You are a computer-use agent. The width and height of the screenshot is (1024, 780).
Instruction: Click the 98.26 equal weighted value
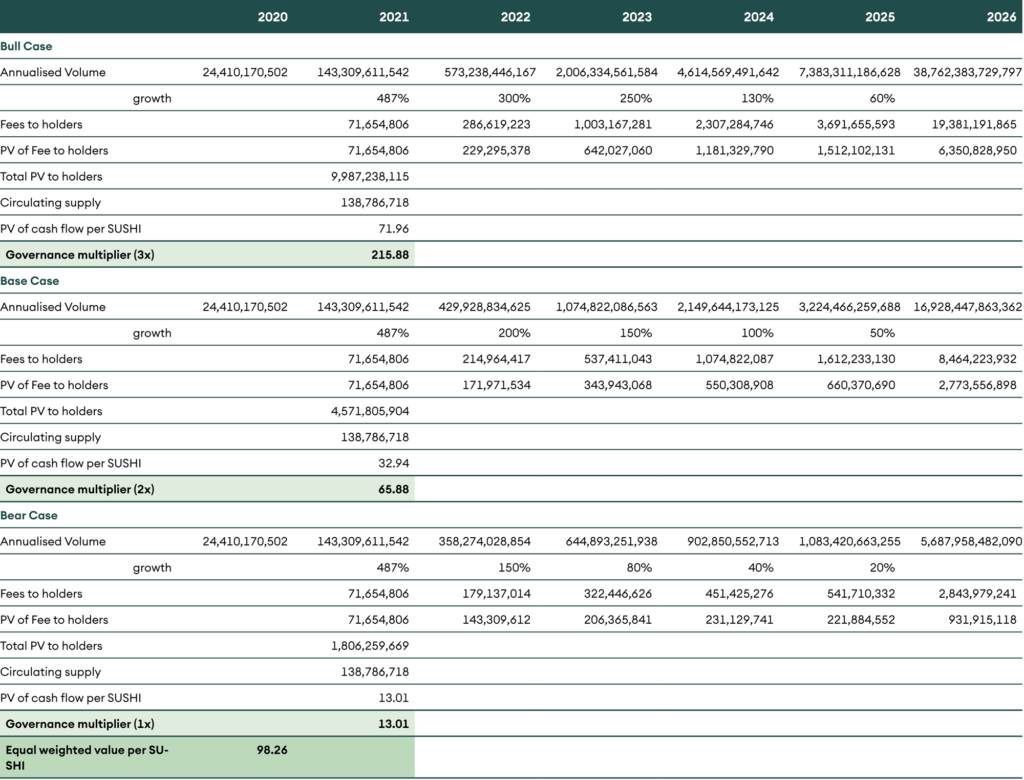272,749
